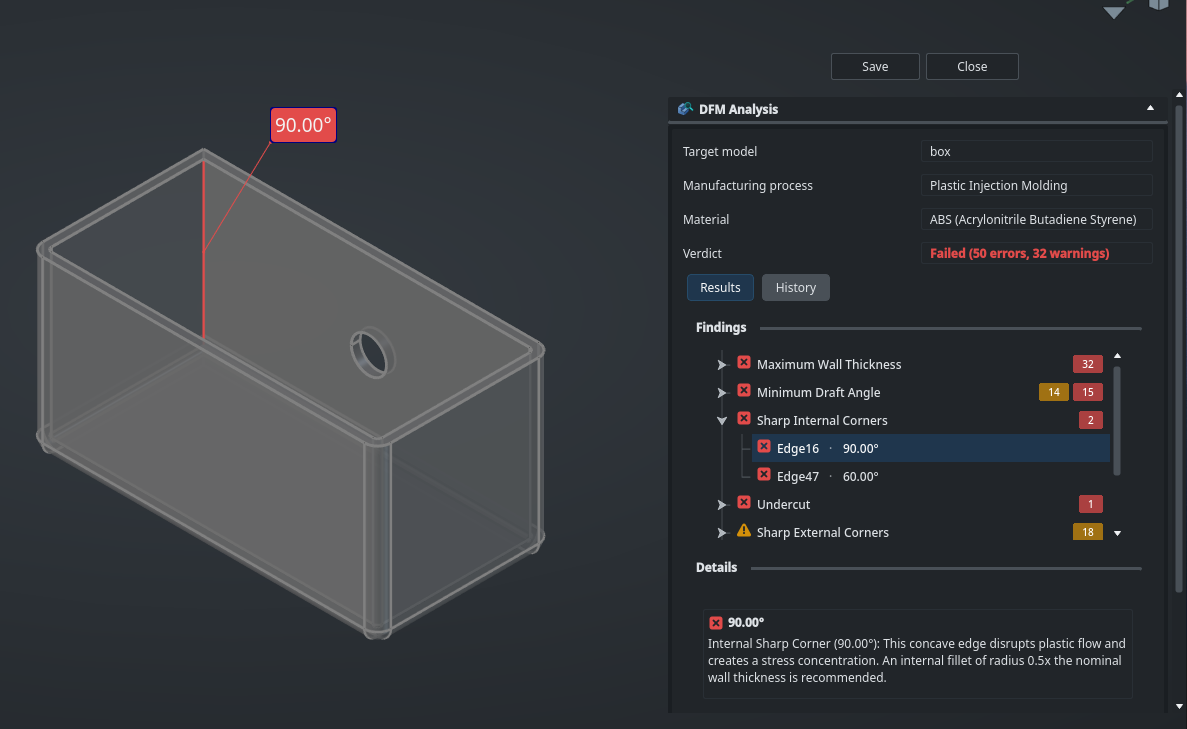Select the Results tab

720,287
